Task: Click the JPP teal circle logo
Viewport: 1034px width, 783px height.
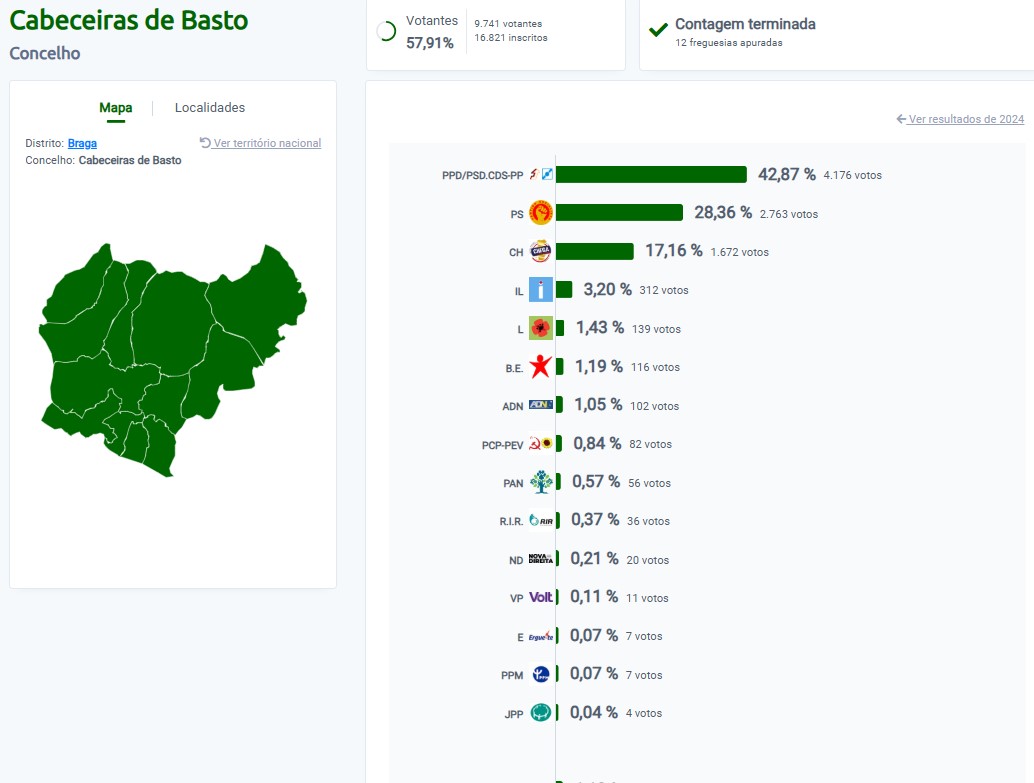Action: pyautogui.click(x=541, y=712)
